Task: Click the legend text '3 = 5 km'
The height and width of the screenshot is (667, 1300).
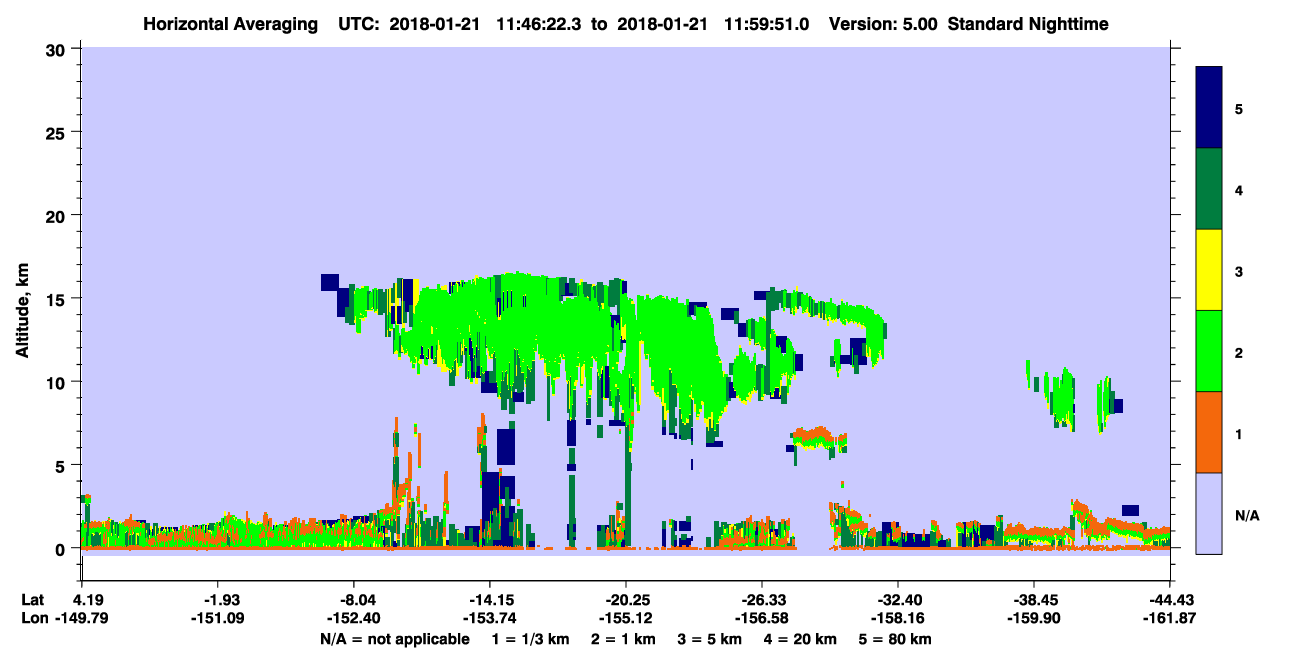Action: pyautogui.click(x=712, y=639)
